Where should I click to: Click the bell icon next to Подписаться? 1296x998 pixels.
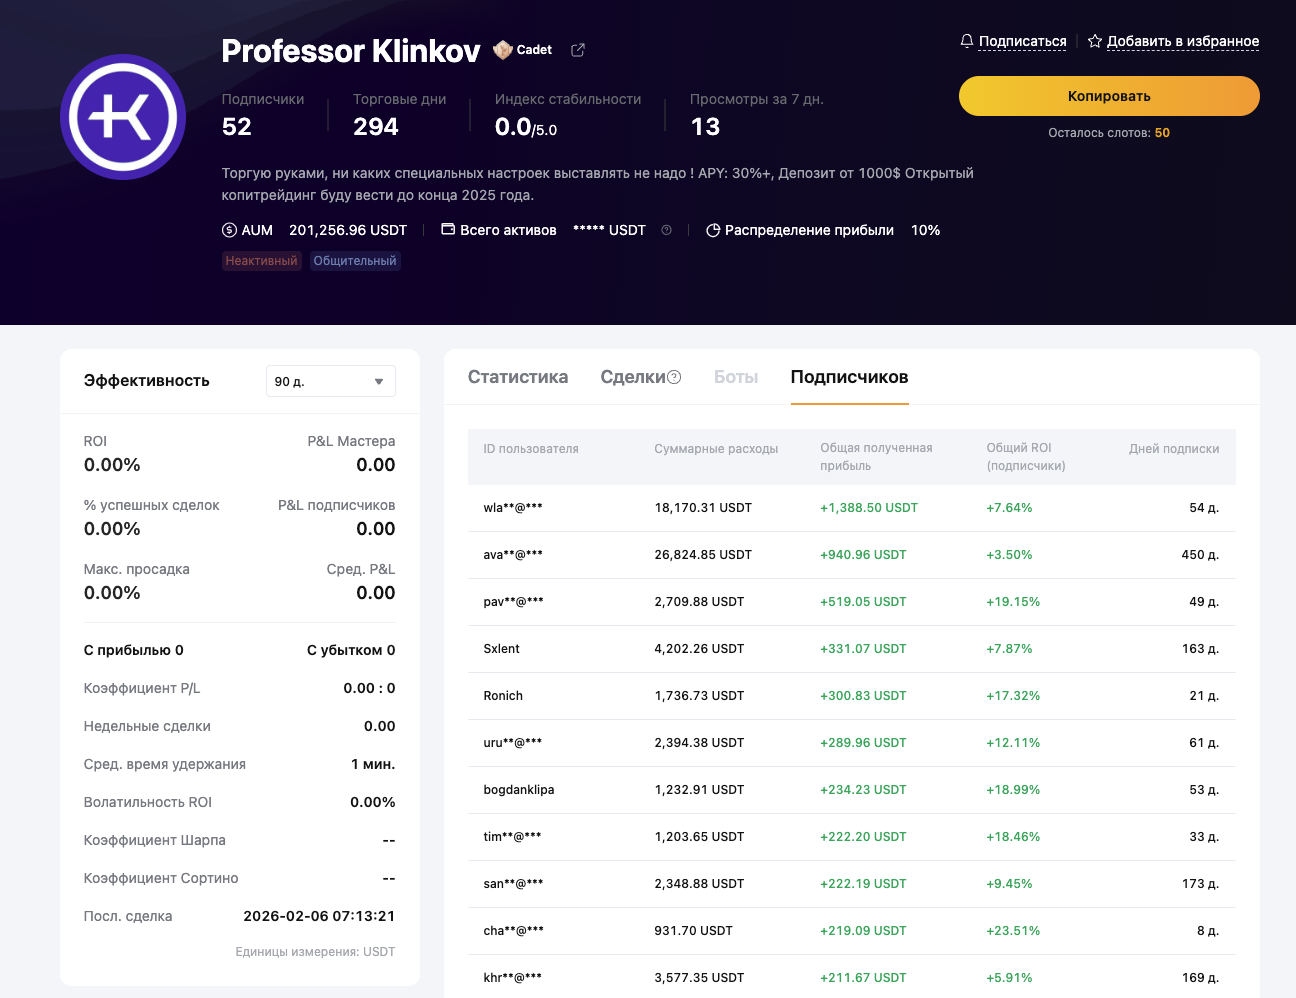(967, 41)
